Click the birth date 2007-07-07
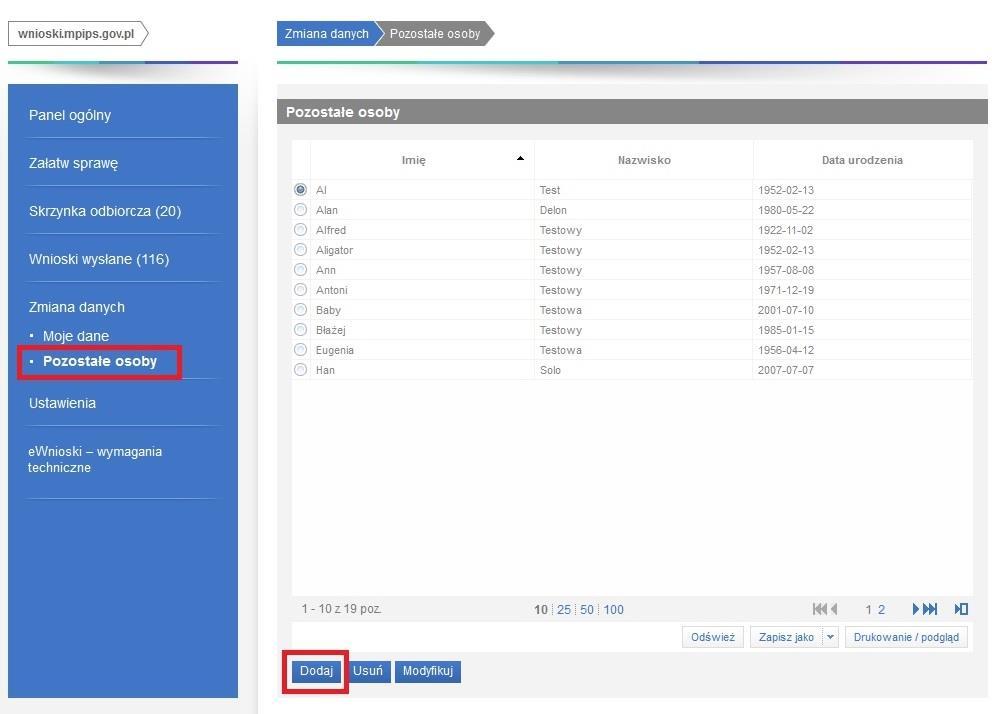The width and height of the screenshot is (992, 714). pyautogui.click(x=786, y=370)
